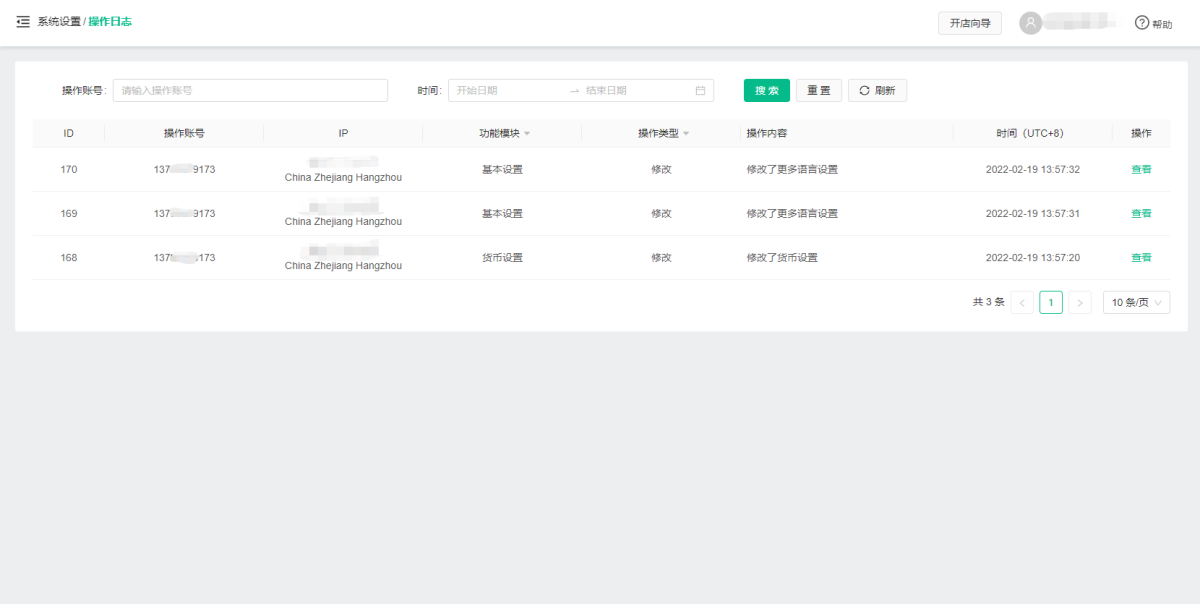
Task: Click the user avatar icon
Action: point(1030,23)
